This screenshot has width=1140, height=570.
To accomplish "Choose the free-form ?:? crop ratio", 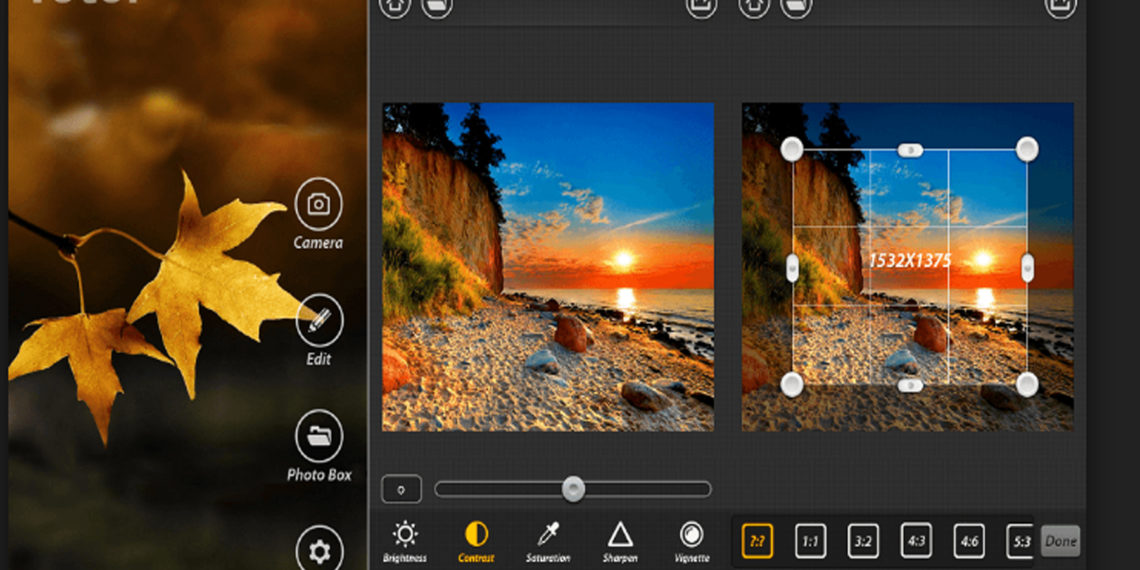I will (757, 542).
